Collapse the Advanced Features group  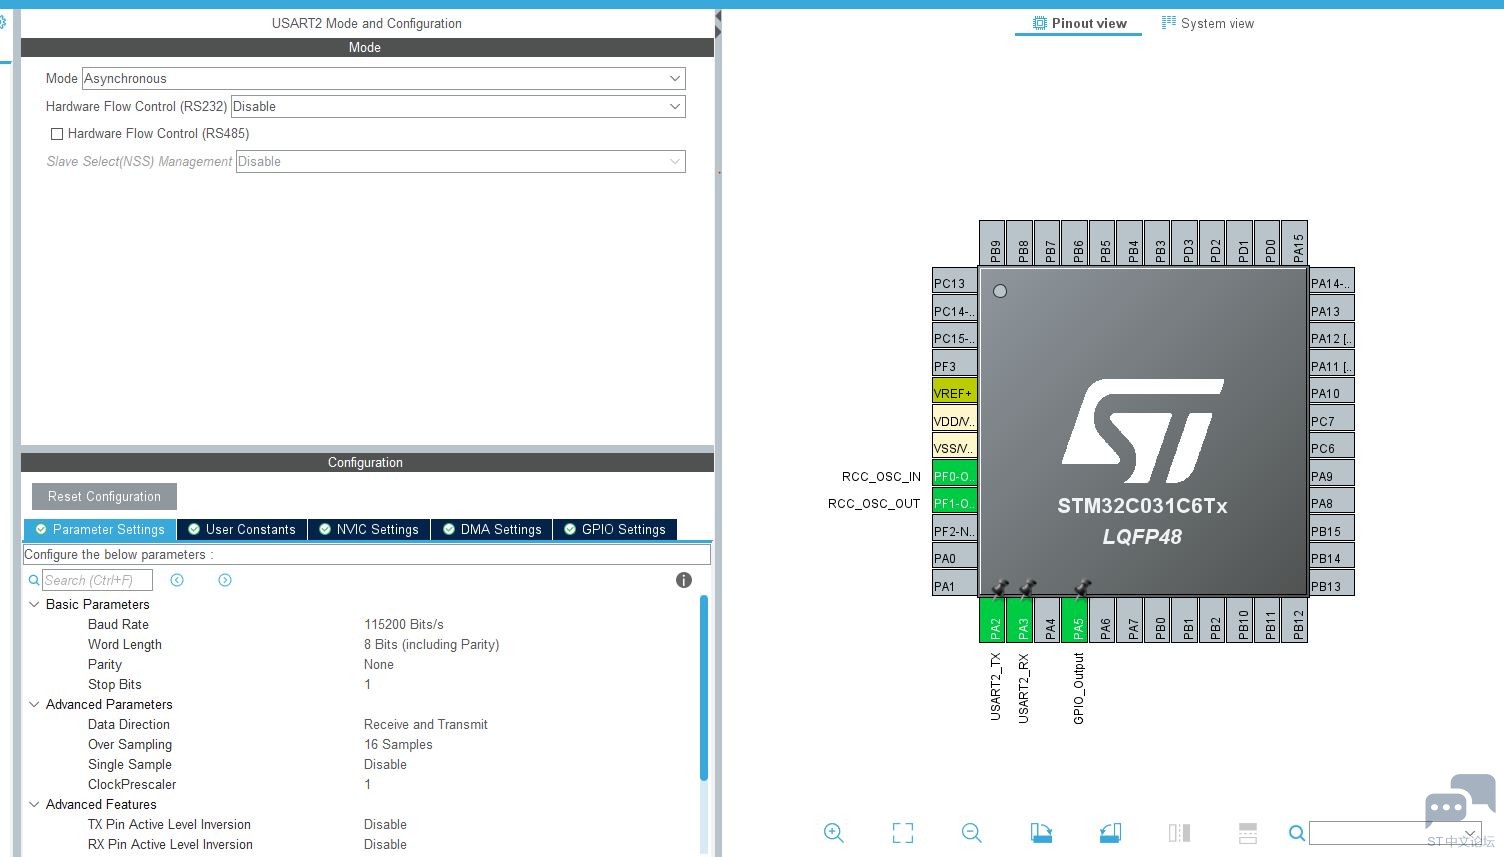point(34,804)
